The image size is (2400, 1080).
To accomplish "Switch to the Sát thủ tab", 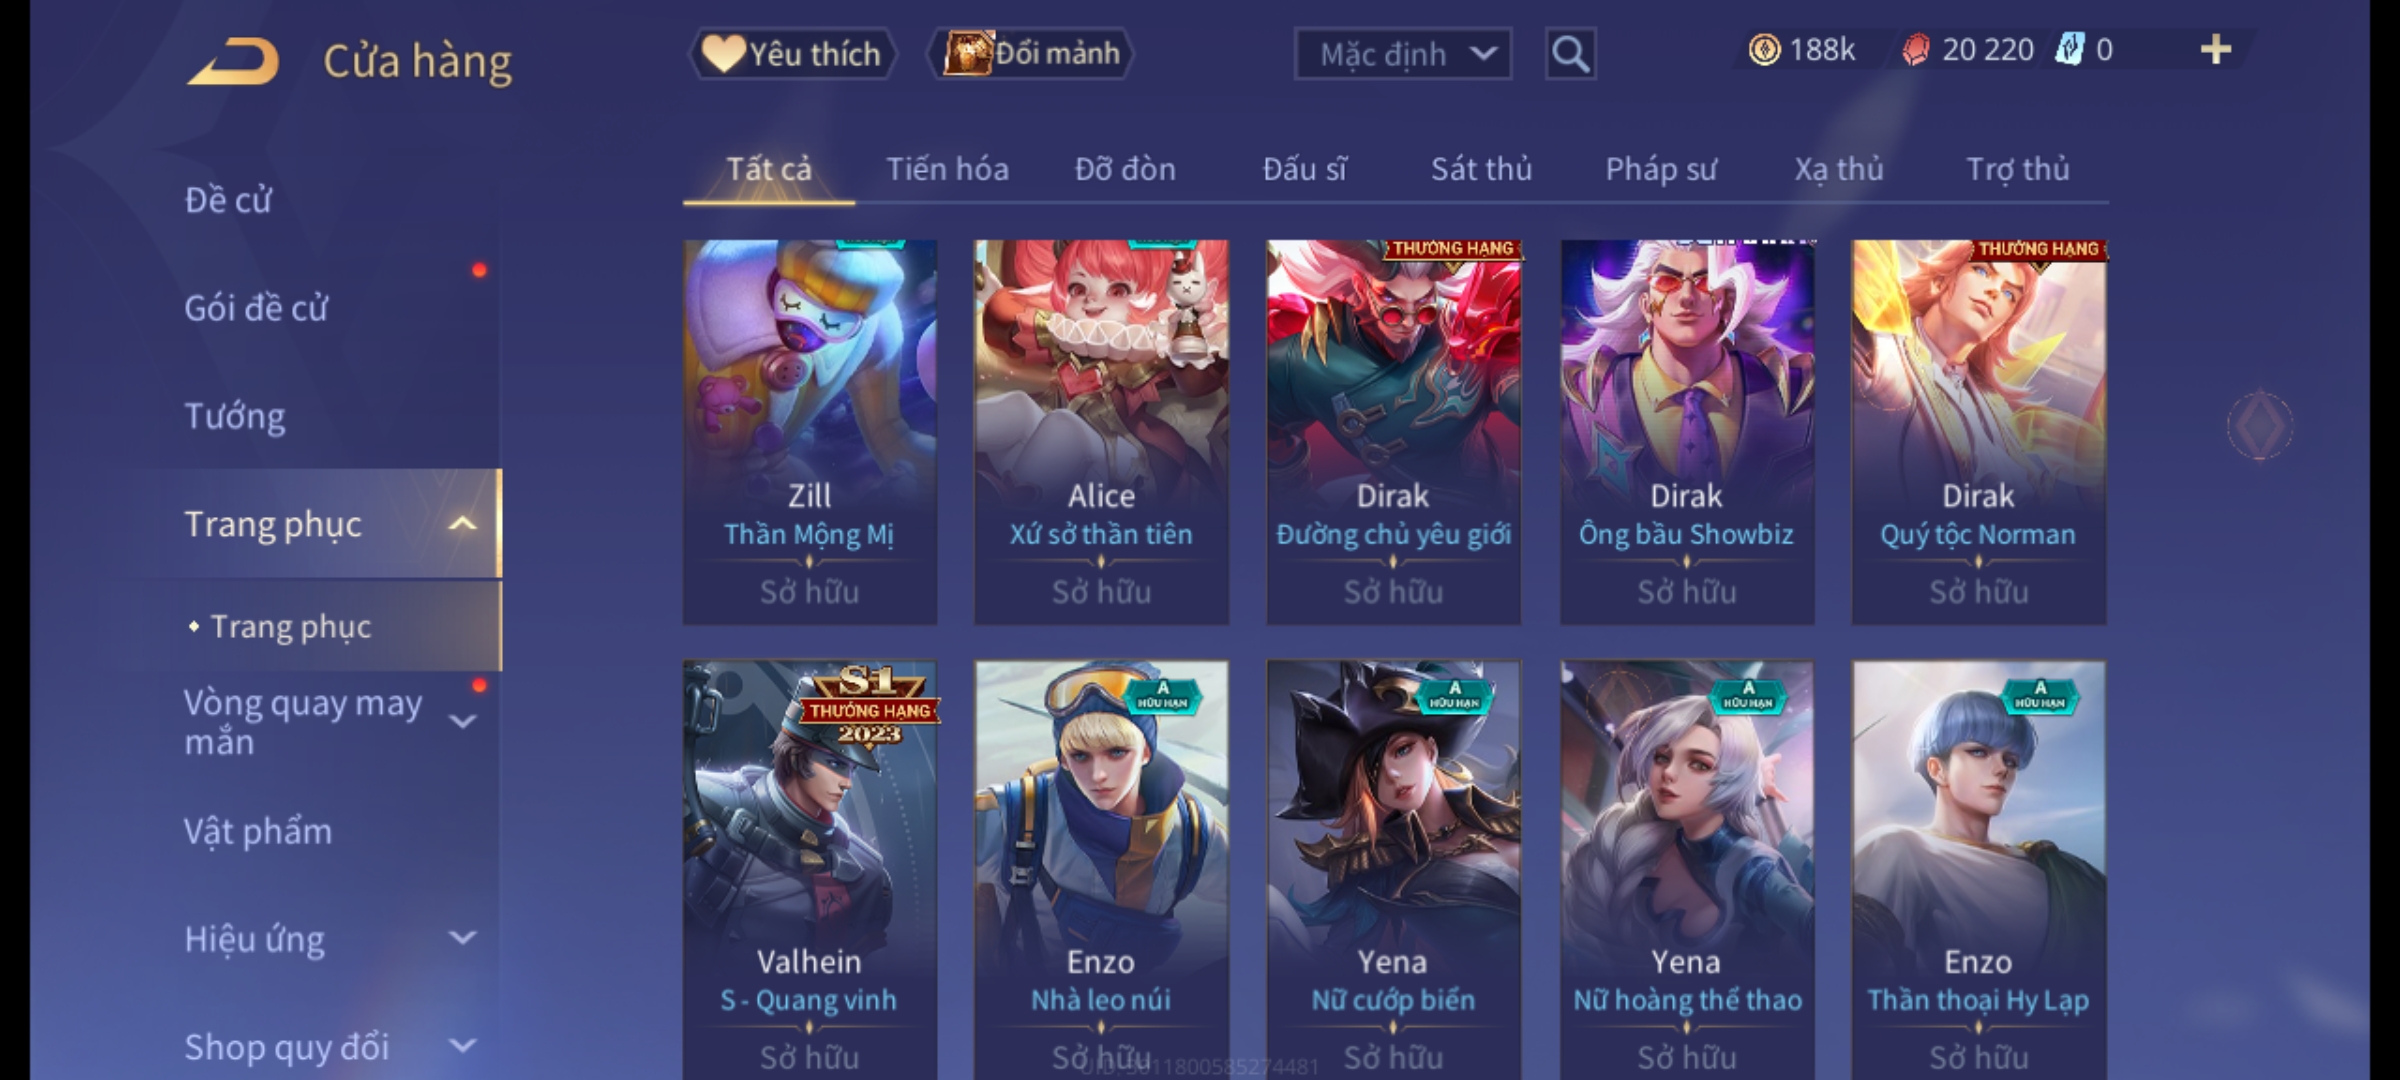I will [1481, 169].
